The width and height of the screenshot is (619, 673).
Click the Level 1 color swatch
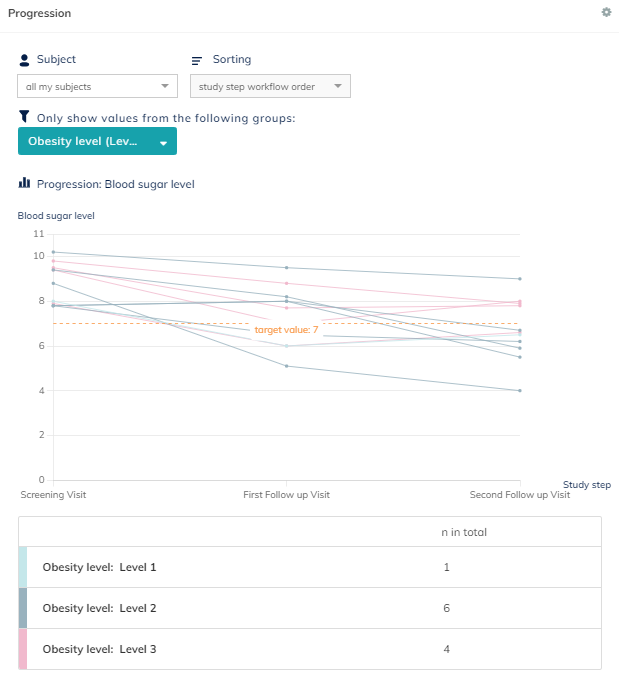pos(23,567)
